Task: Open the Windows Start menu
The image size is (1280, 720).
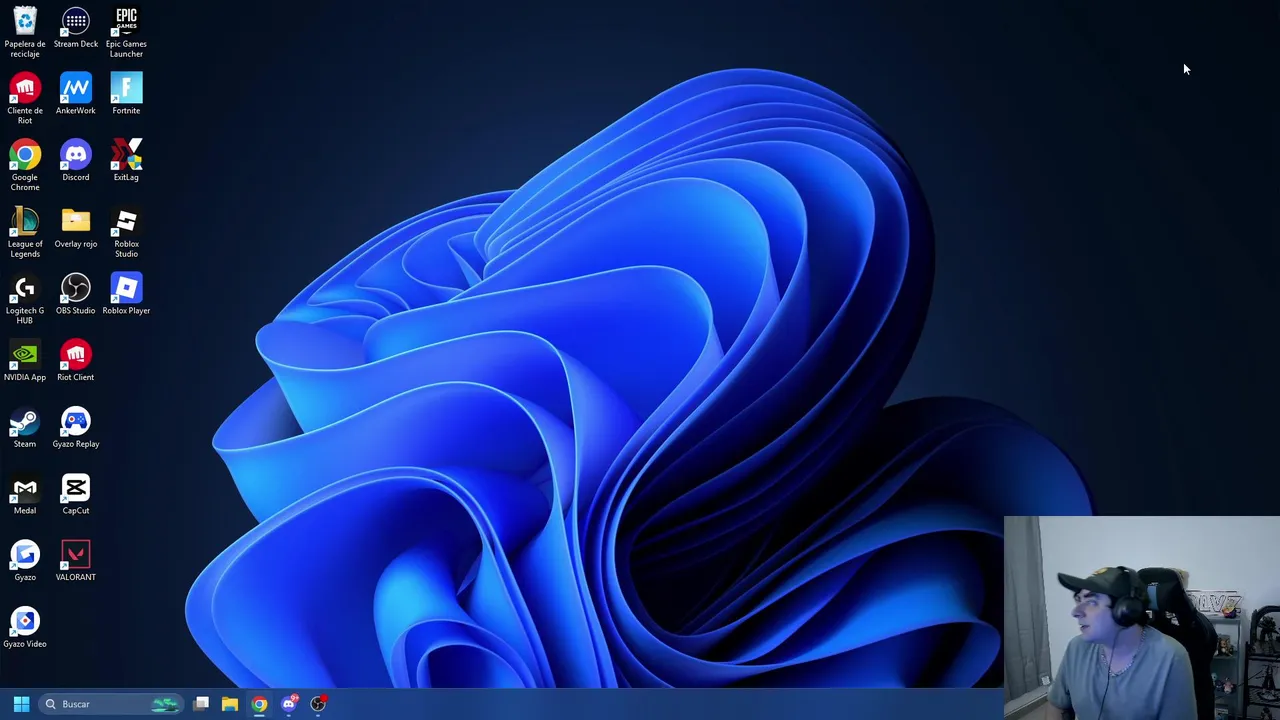Action: [21, 704]
